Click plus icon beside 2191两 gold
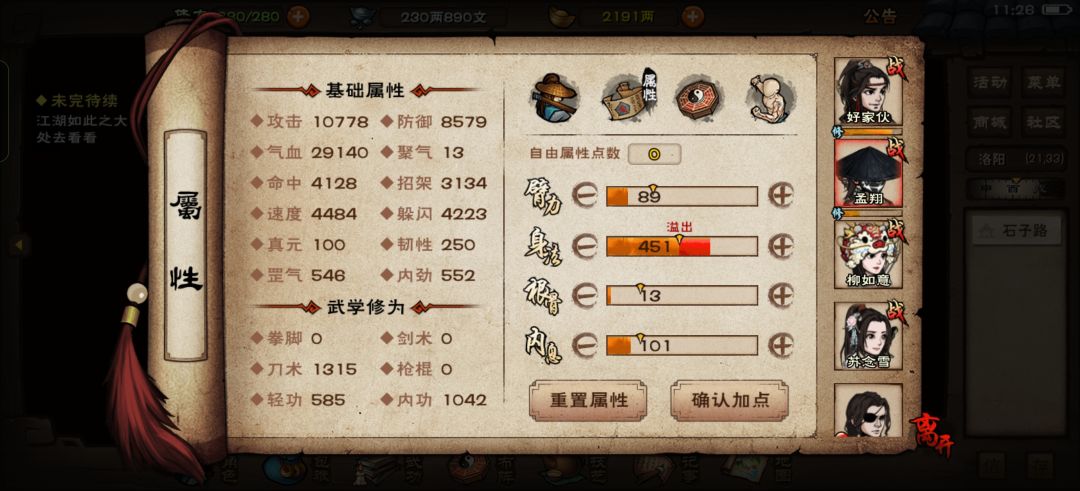 693,17
